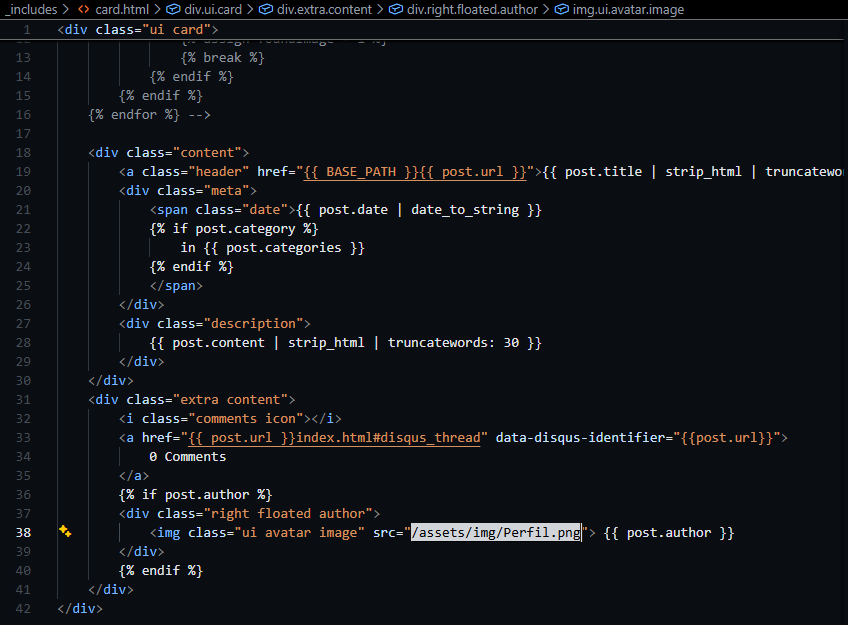848x625 pixels.
Task: Click the sparkle code action icon on line 38
Action: [65, 532]
